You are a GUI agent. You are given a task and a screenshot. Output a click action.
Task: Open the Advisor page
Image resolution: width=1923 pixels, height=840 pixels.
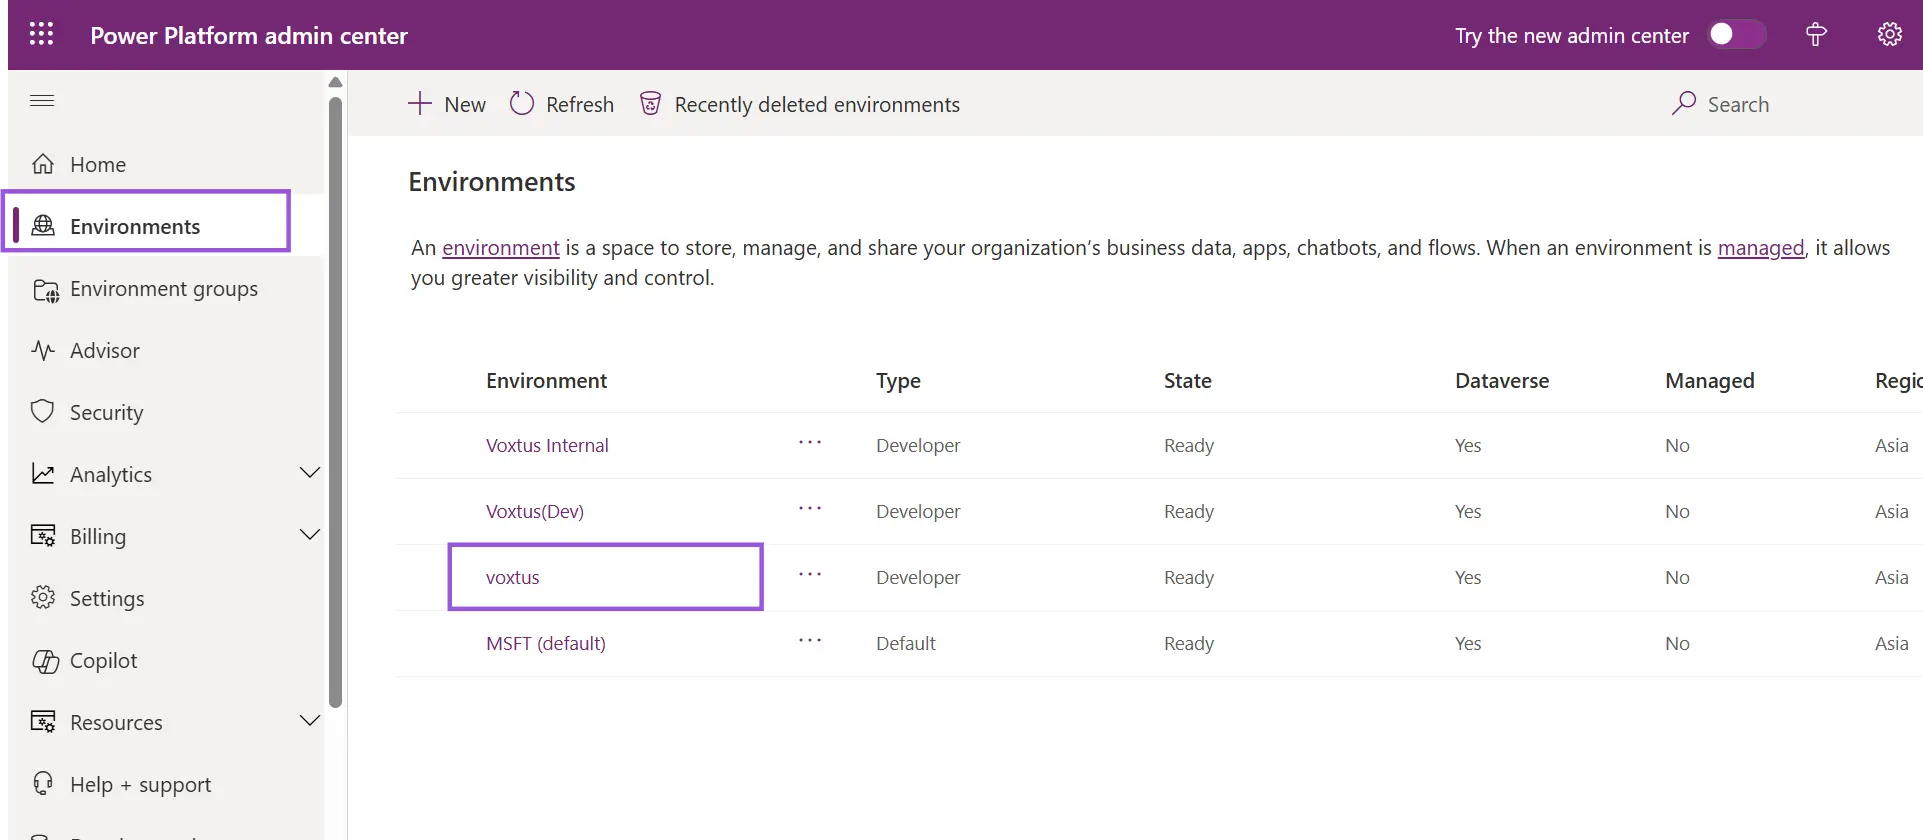[x=105, y=351]
